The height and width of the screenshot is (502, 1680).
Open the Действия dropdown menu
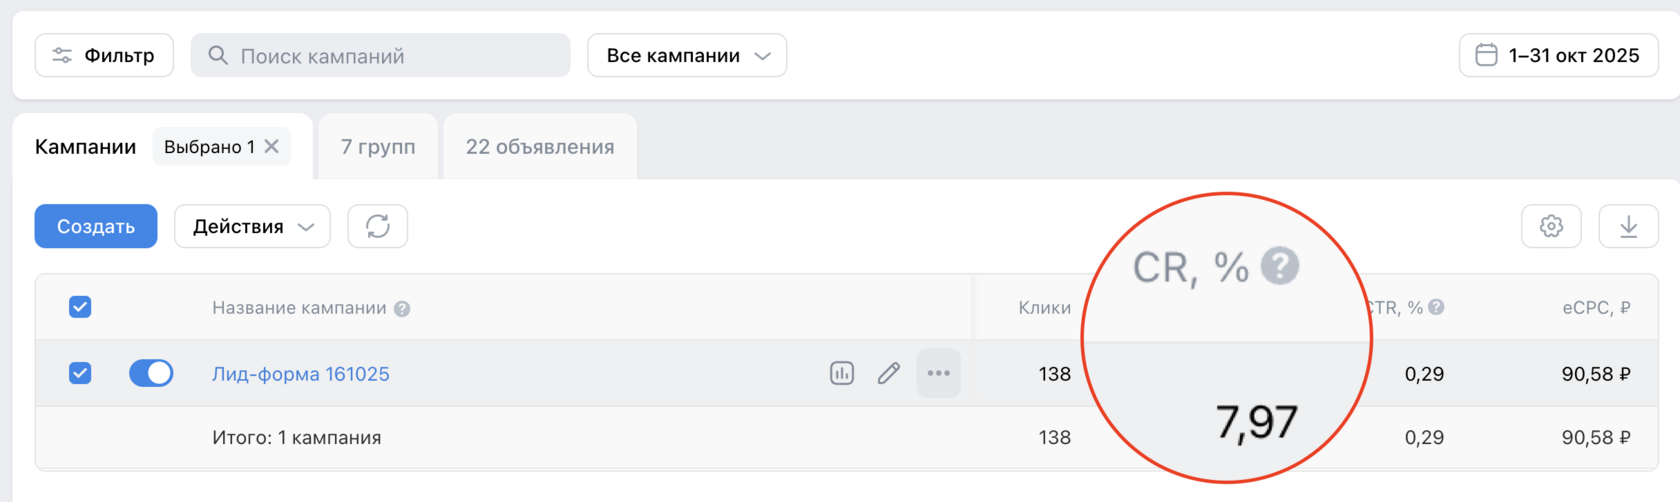point(253,227)
